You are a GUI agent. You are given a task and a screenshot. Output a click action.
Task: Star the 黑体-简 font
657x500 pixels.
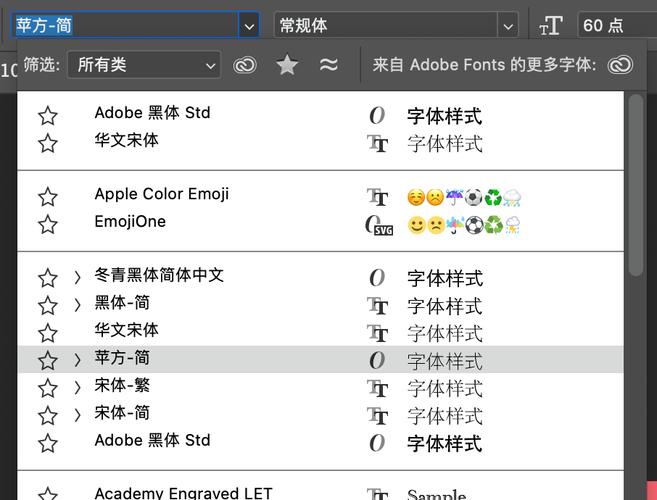(x=48, y=306)
